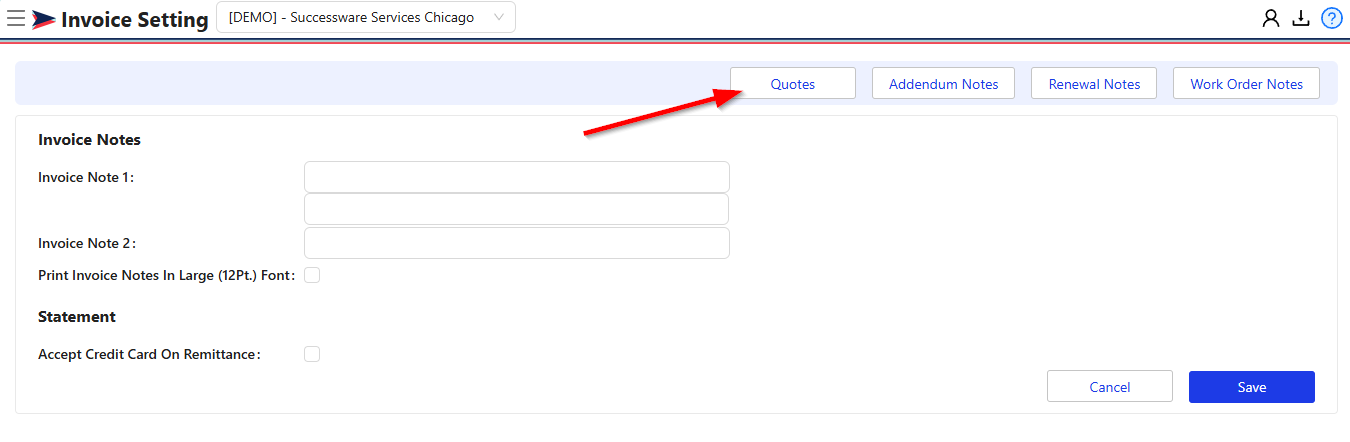Open Work Order Notes settings
This screenshot has height=442, width=1350.
[1246, 84]
